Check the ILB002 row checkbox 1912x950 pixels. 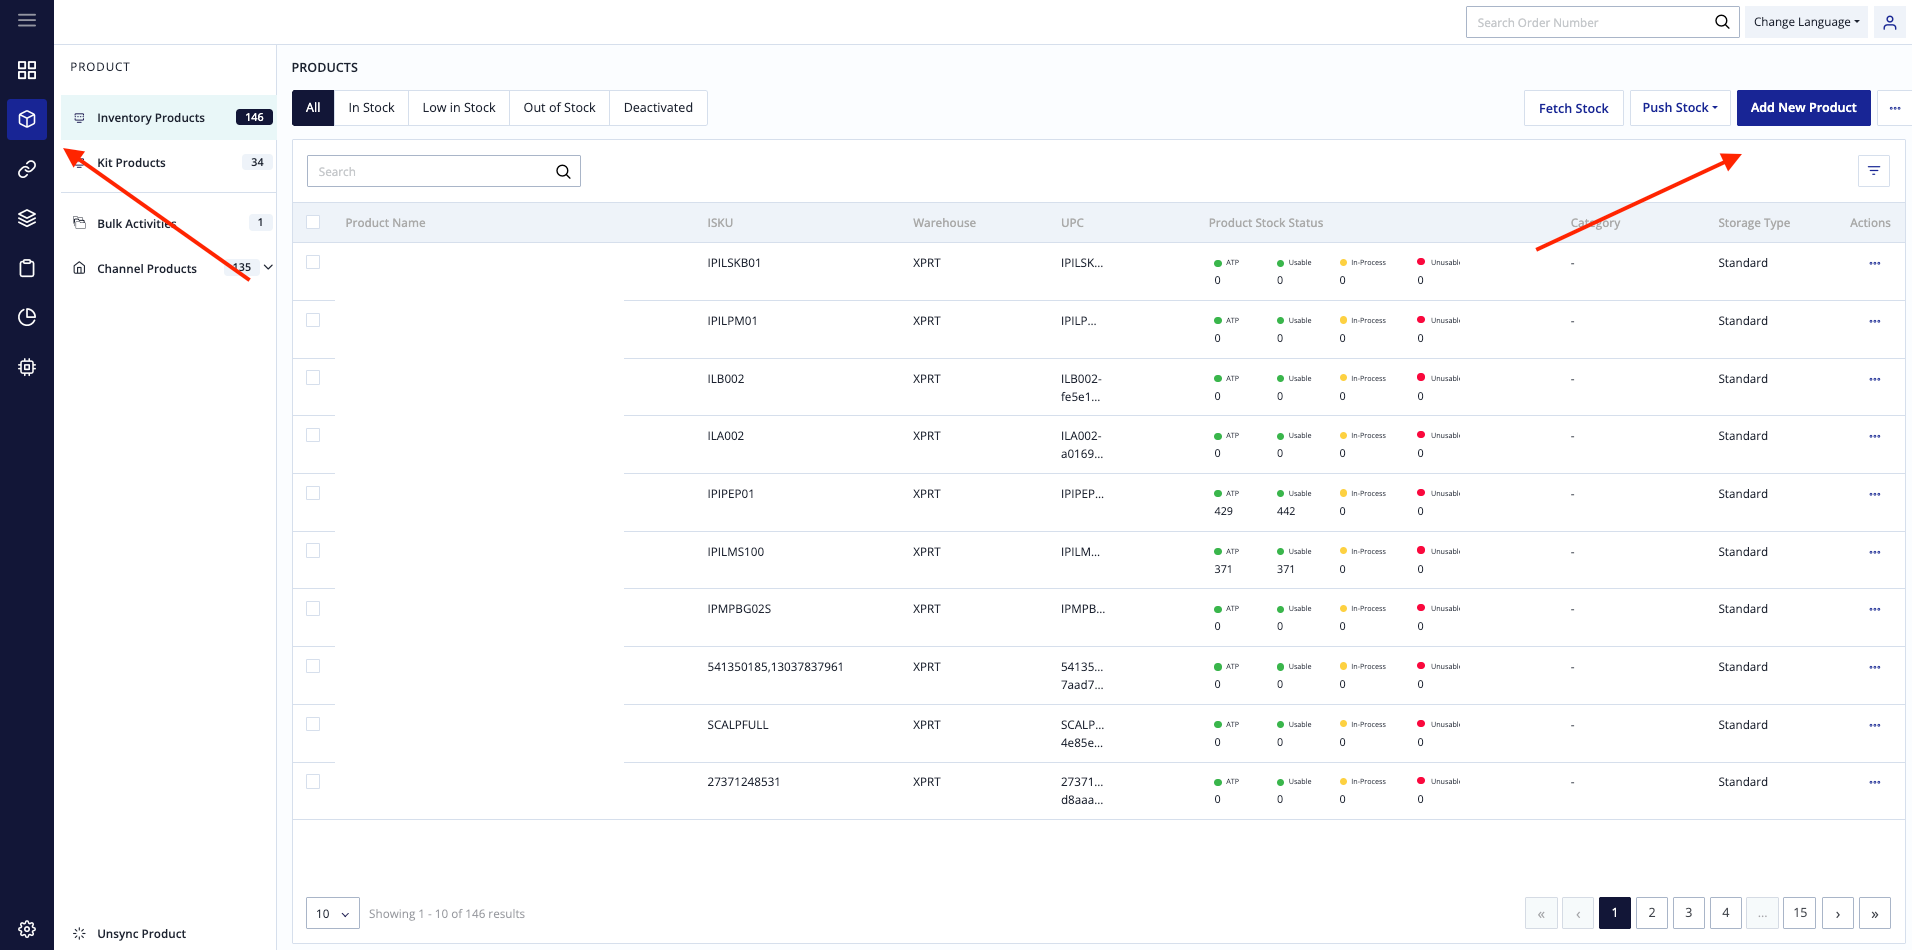[313, 378]
